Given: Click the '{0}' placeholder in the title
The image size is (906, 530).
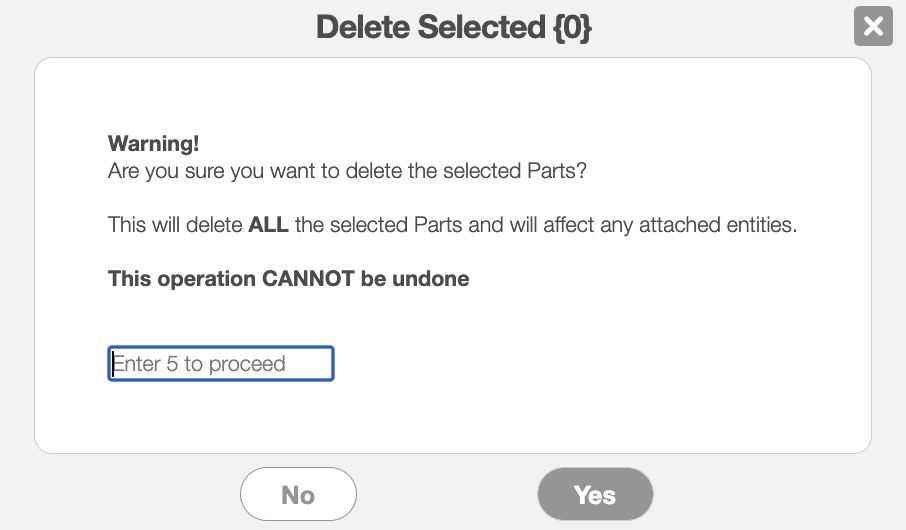Looking at the screenshot, I should (570, 27).
